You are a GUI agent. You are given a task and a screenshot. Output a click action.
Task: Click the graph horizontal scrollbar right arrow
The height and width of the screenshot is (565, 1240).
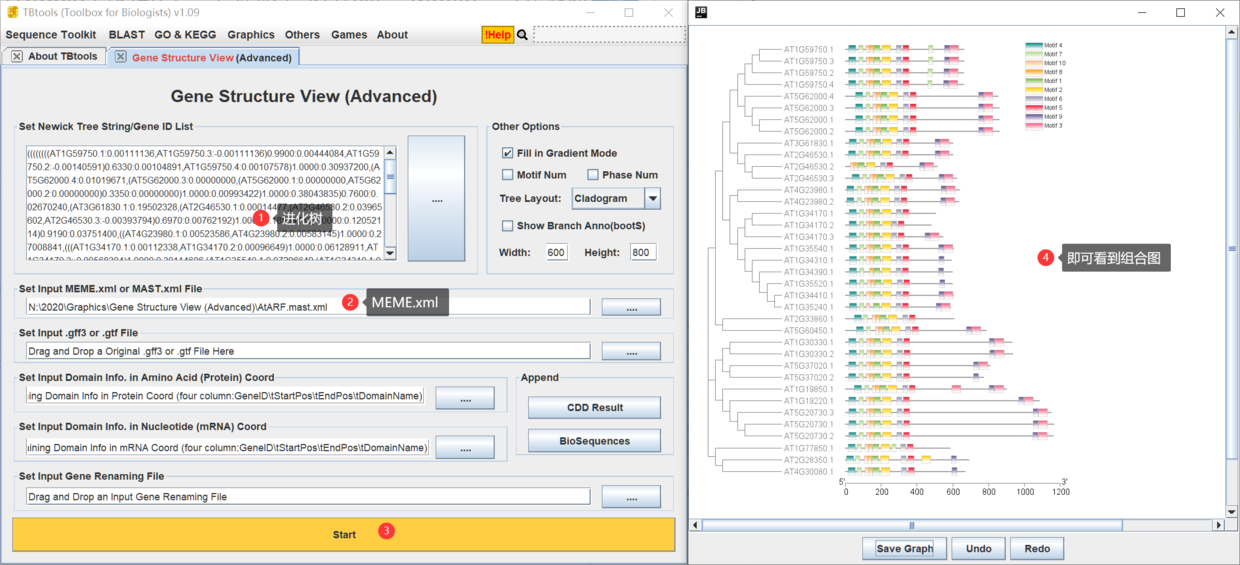(x=1218, y=525)
